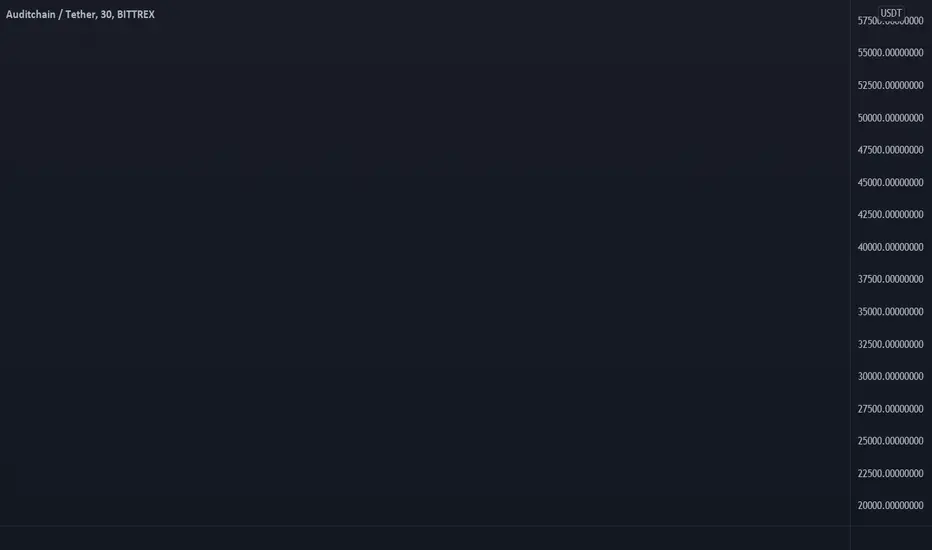Click the Auditchain / Tether symbol title
Image resolution: width=932 pixels, height=550 pixels.
coord(80,14)
